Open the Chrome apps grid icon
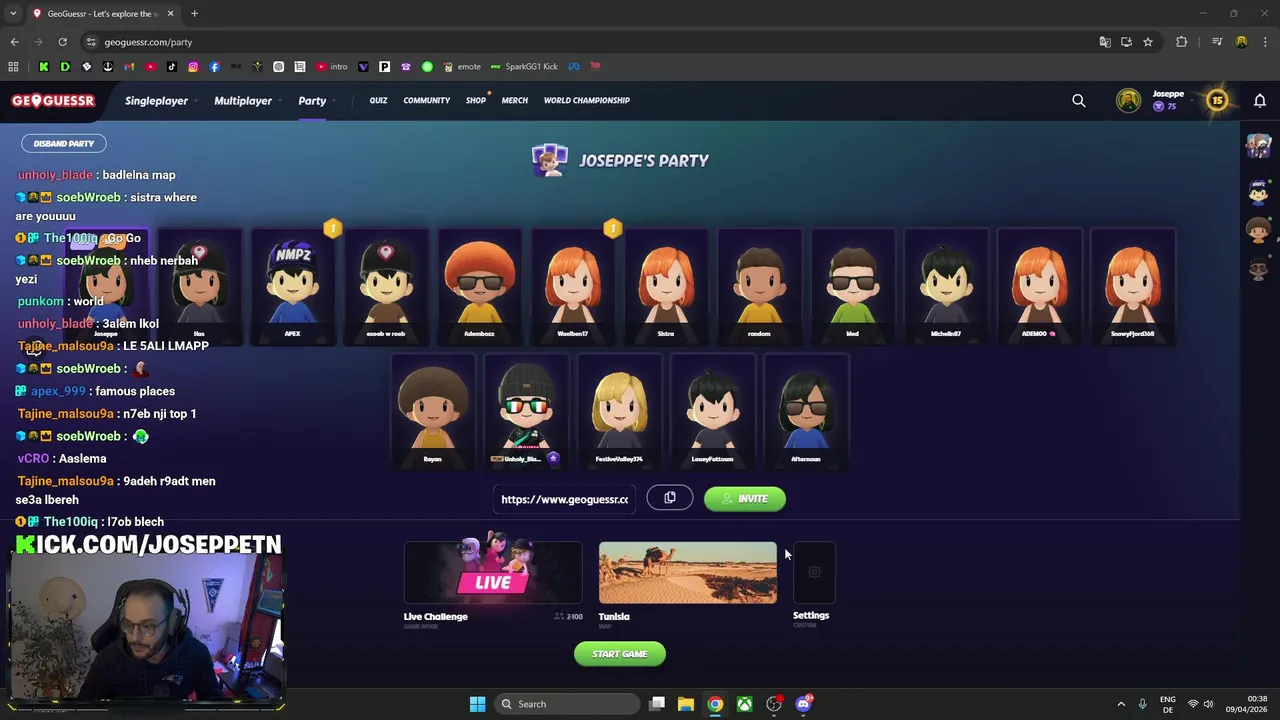This screenshot has width=1280, height=720. point(13,66)
